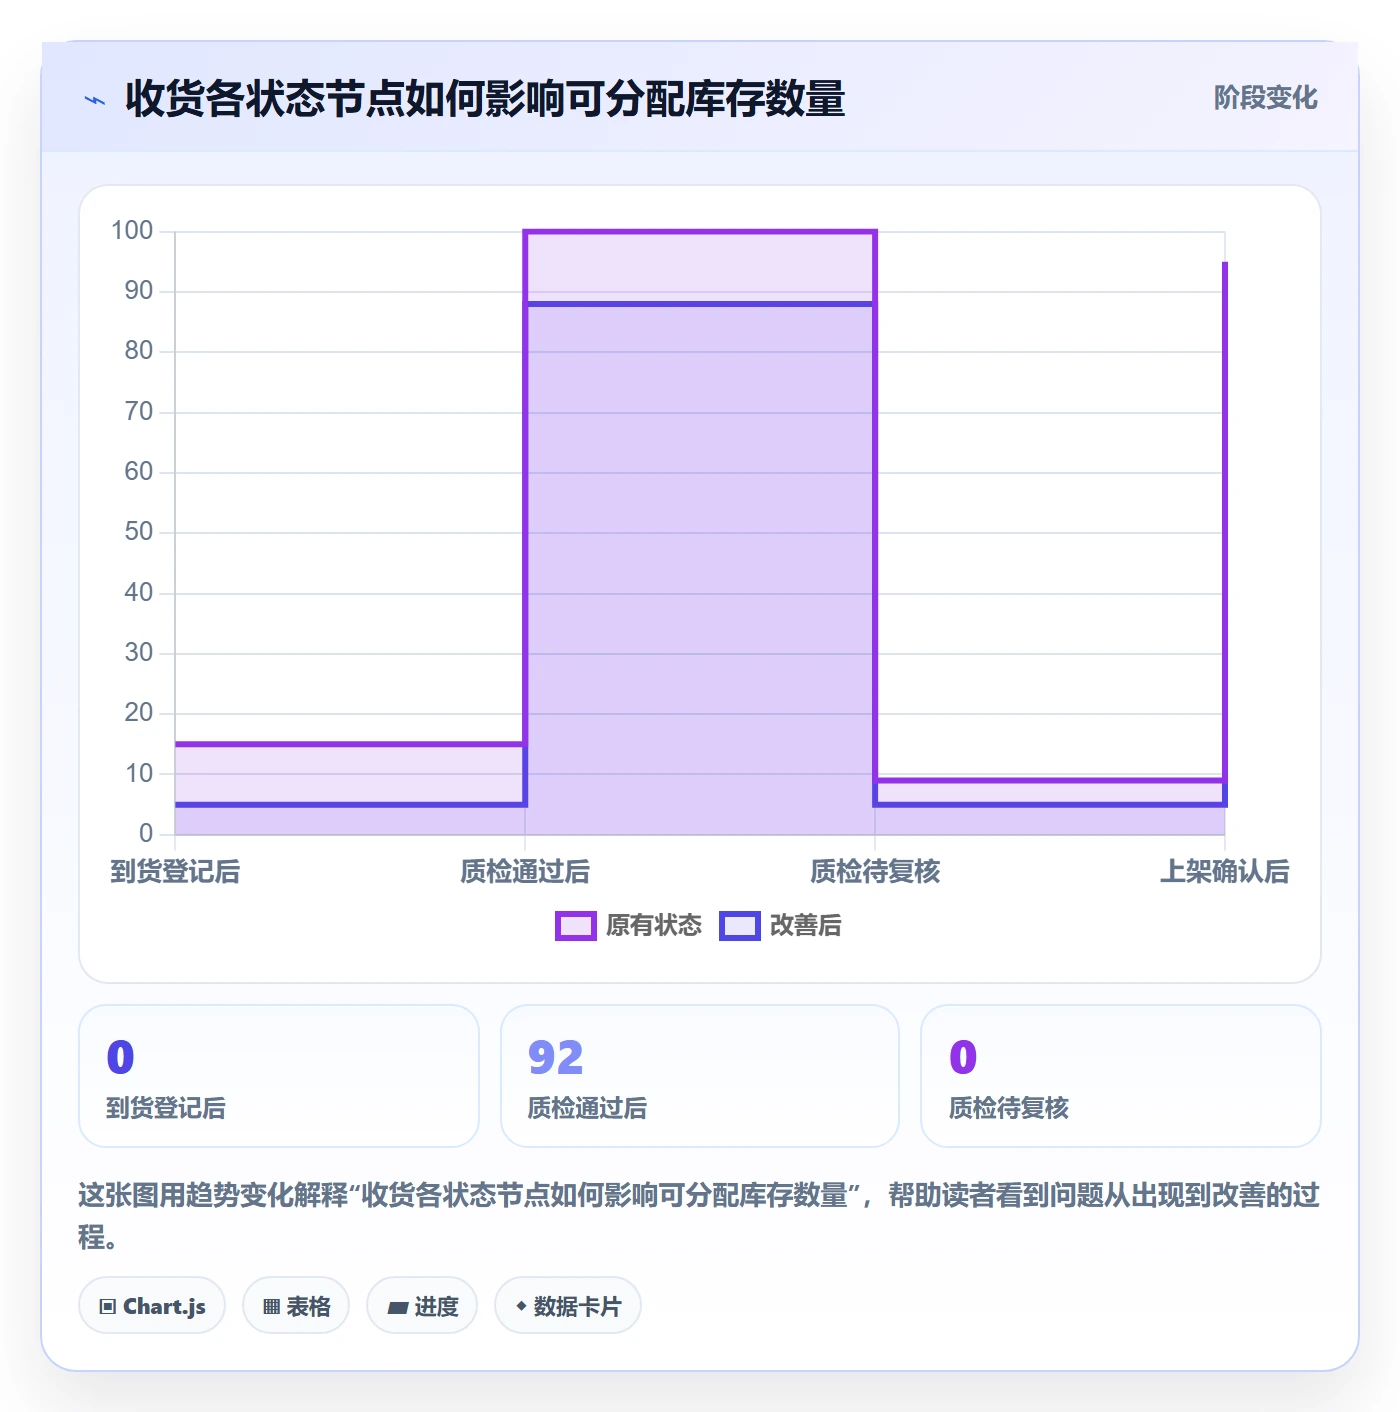Viewport: 1400px width, 1412px height.
Task: Toggle the 原有状态 legend swatch
Action: [575, 926]
